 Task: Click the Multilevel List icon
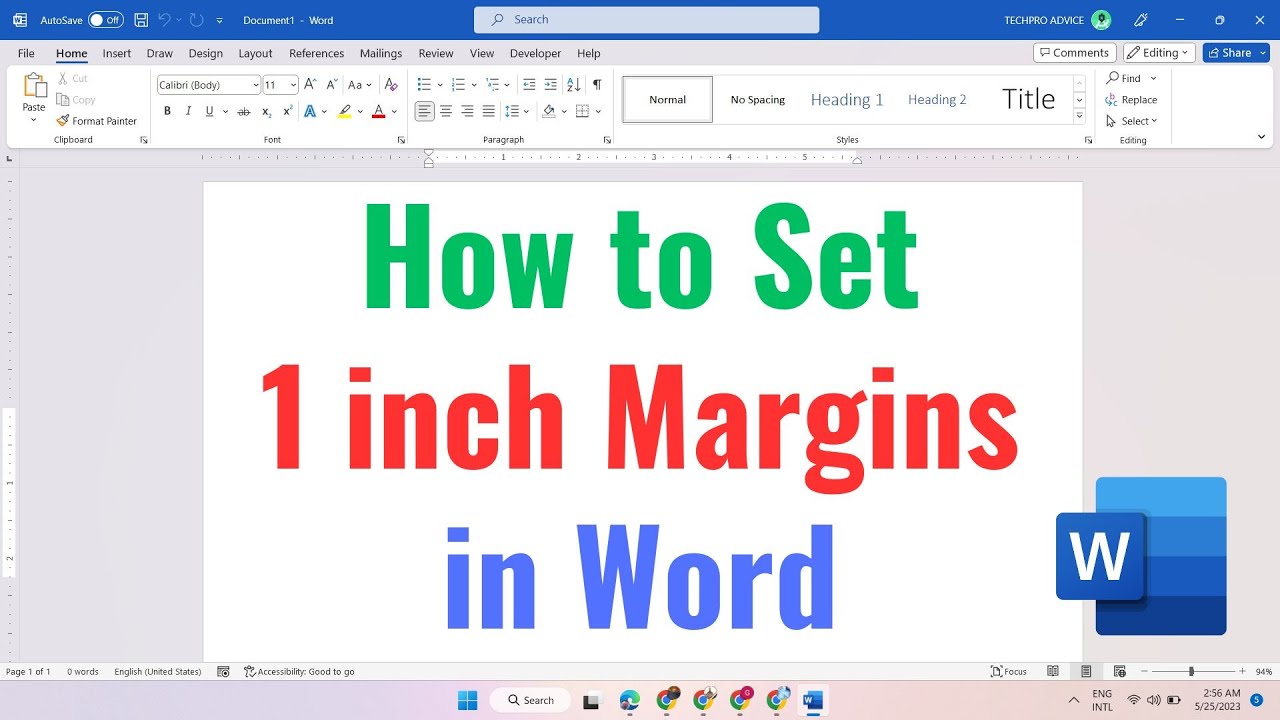(x=492, y=85)
